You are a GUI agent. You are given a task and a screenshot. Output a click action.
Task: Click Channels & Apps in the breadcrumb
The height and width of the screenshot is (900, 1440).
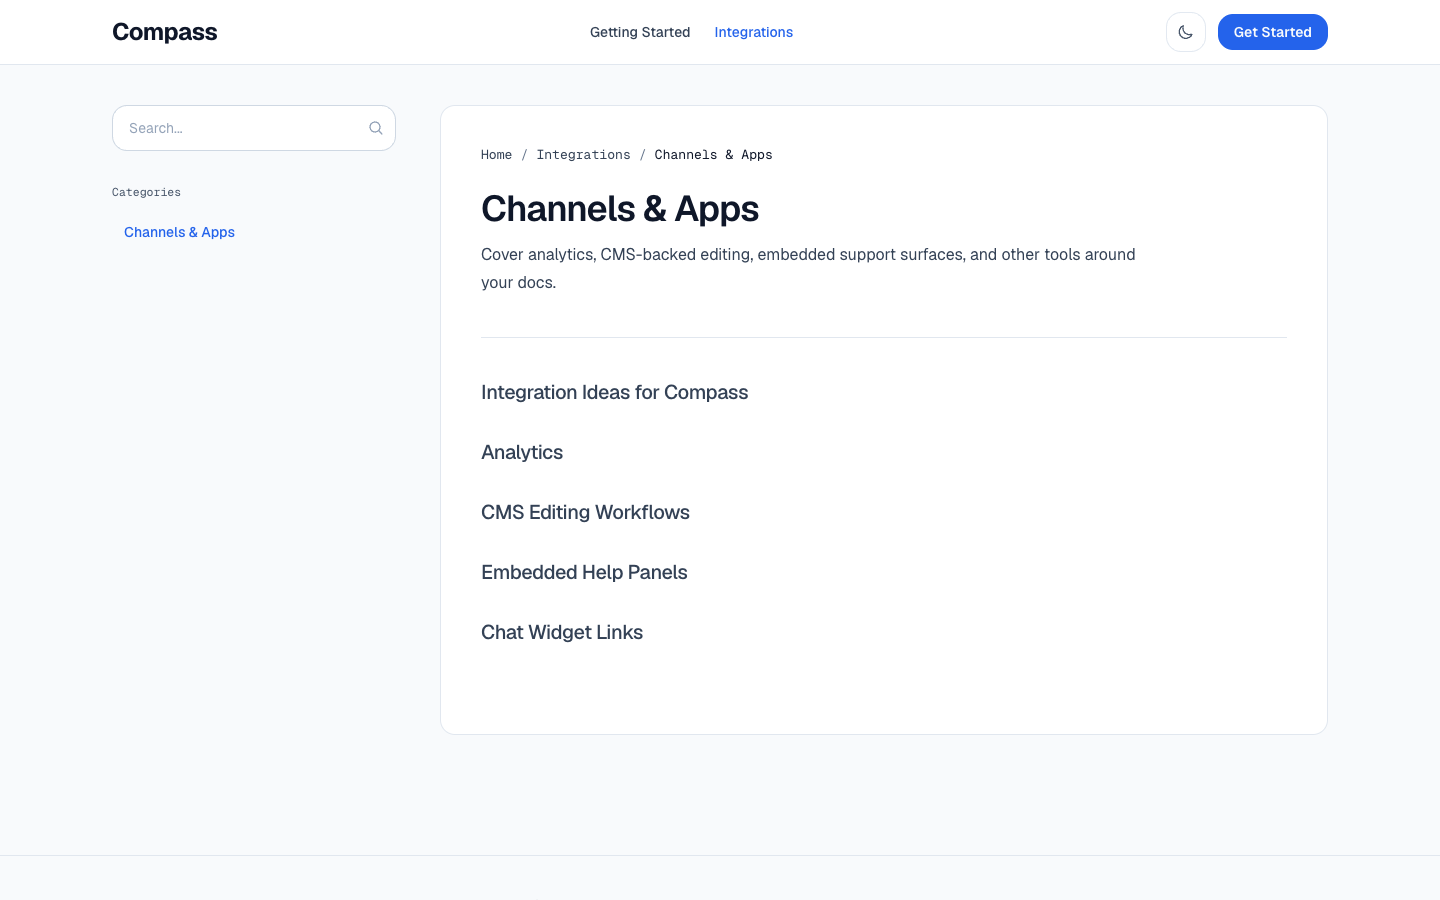coord(713,155)
